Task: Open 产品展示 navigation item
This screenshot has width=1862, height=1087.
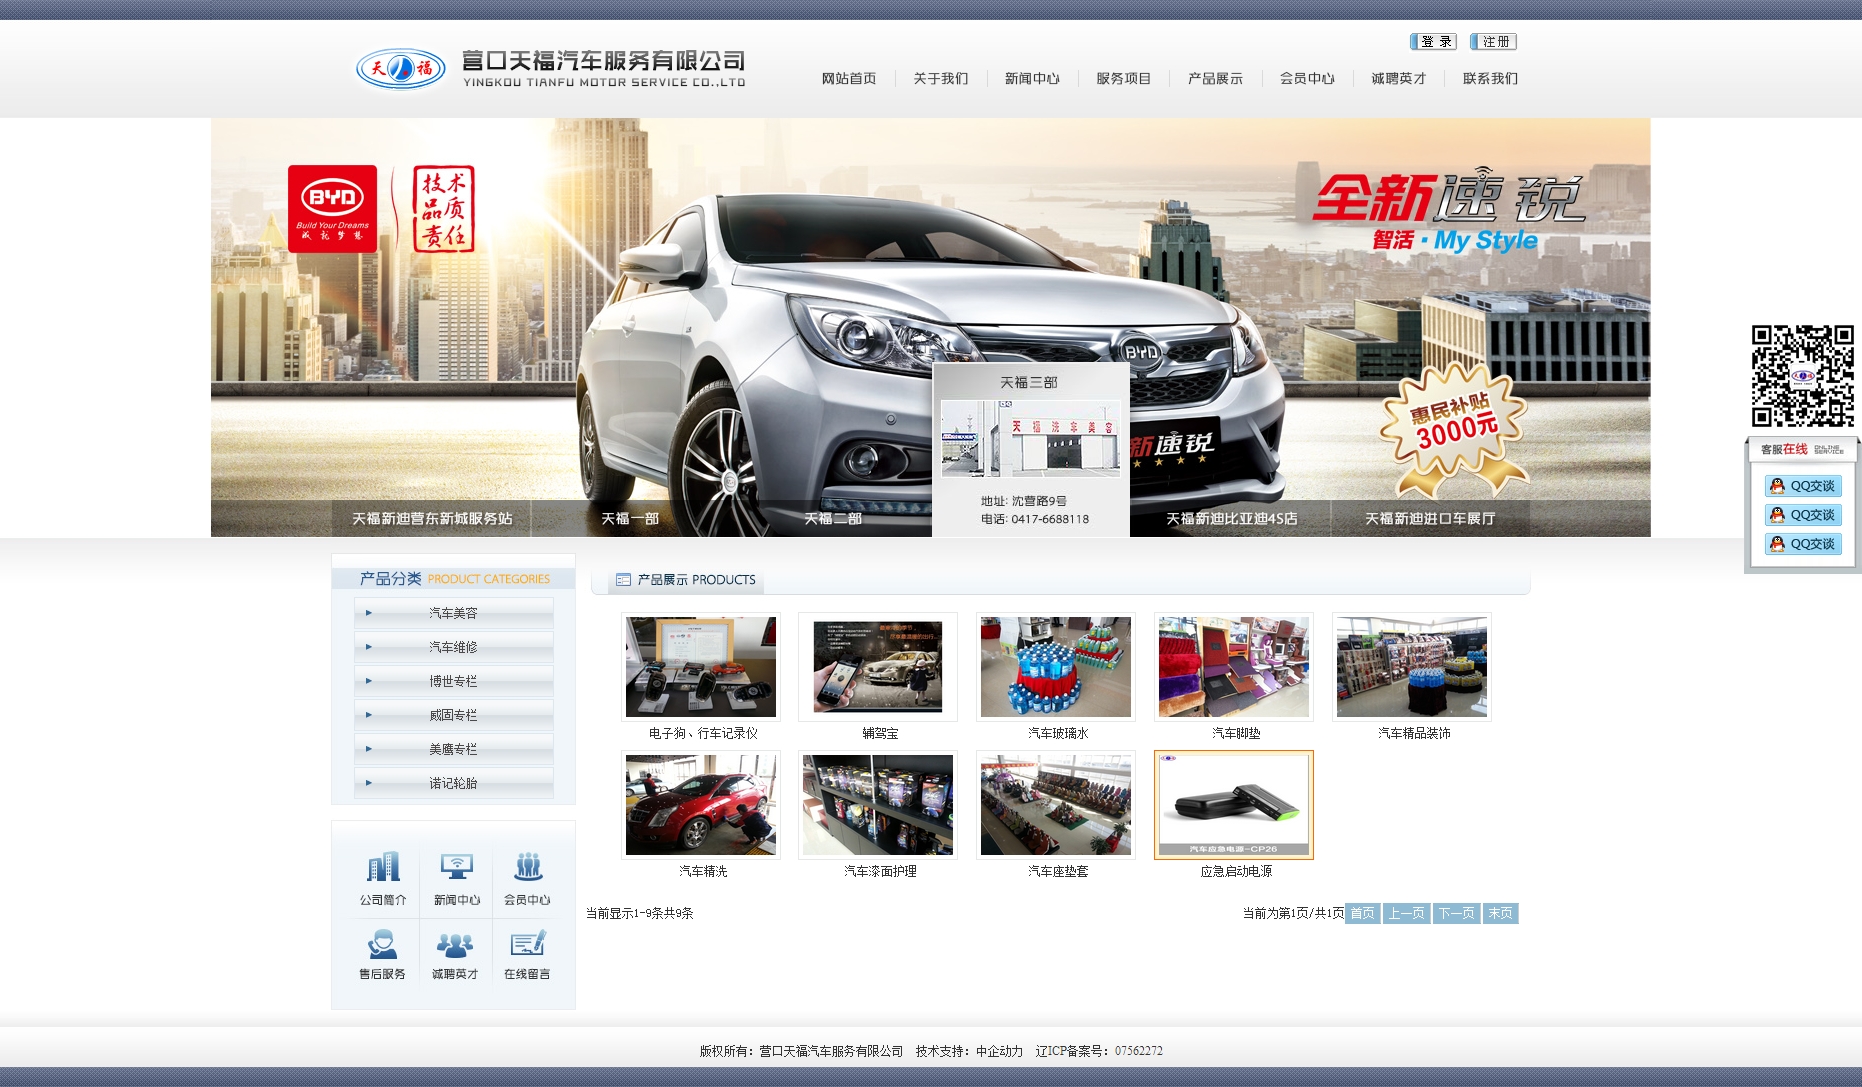Action: (x=1216, y=79)
